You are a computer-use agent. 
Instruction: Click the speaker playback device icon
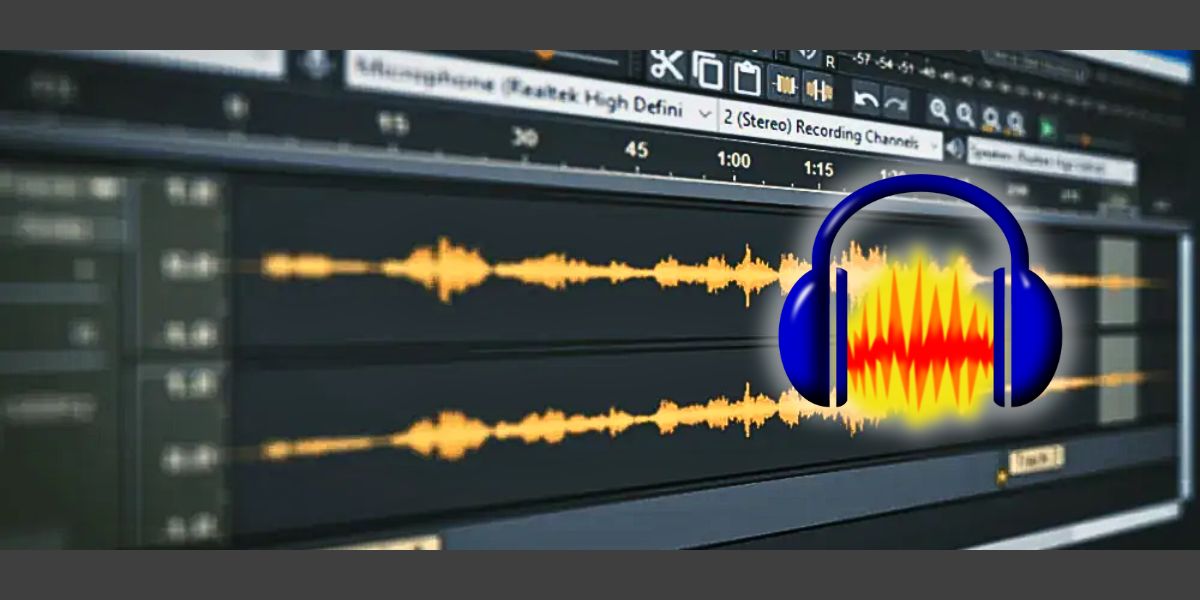tap(955, 149)
